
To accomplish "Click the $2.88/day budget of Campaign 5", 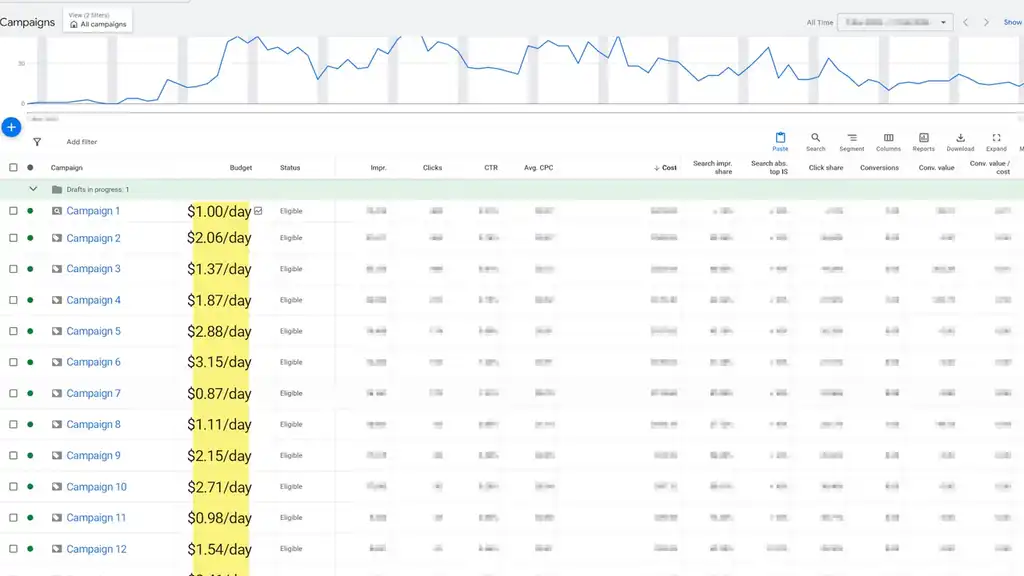I will pos(219,331).
